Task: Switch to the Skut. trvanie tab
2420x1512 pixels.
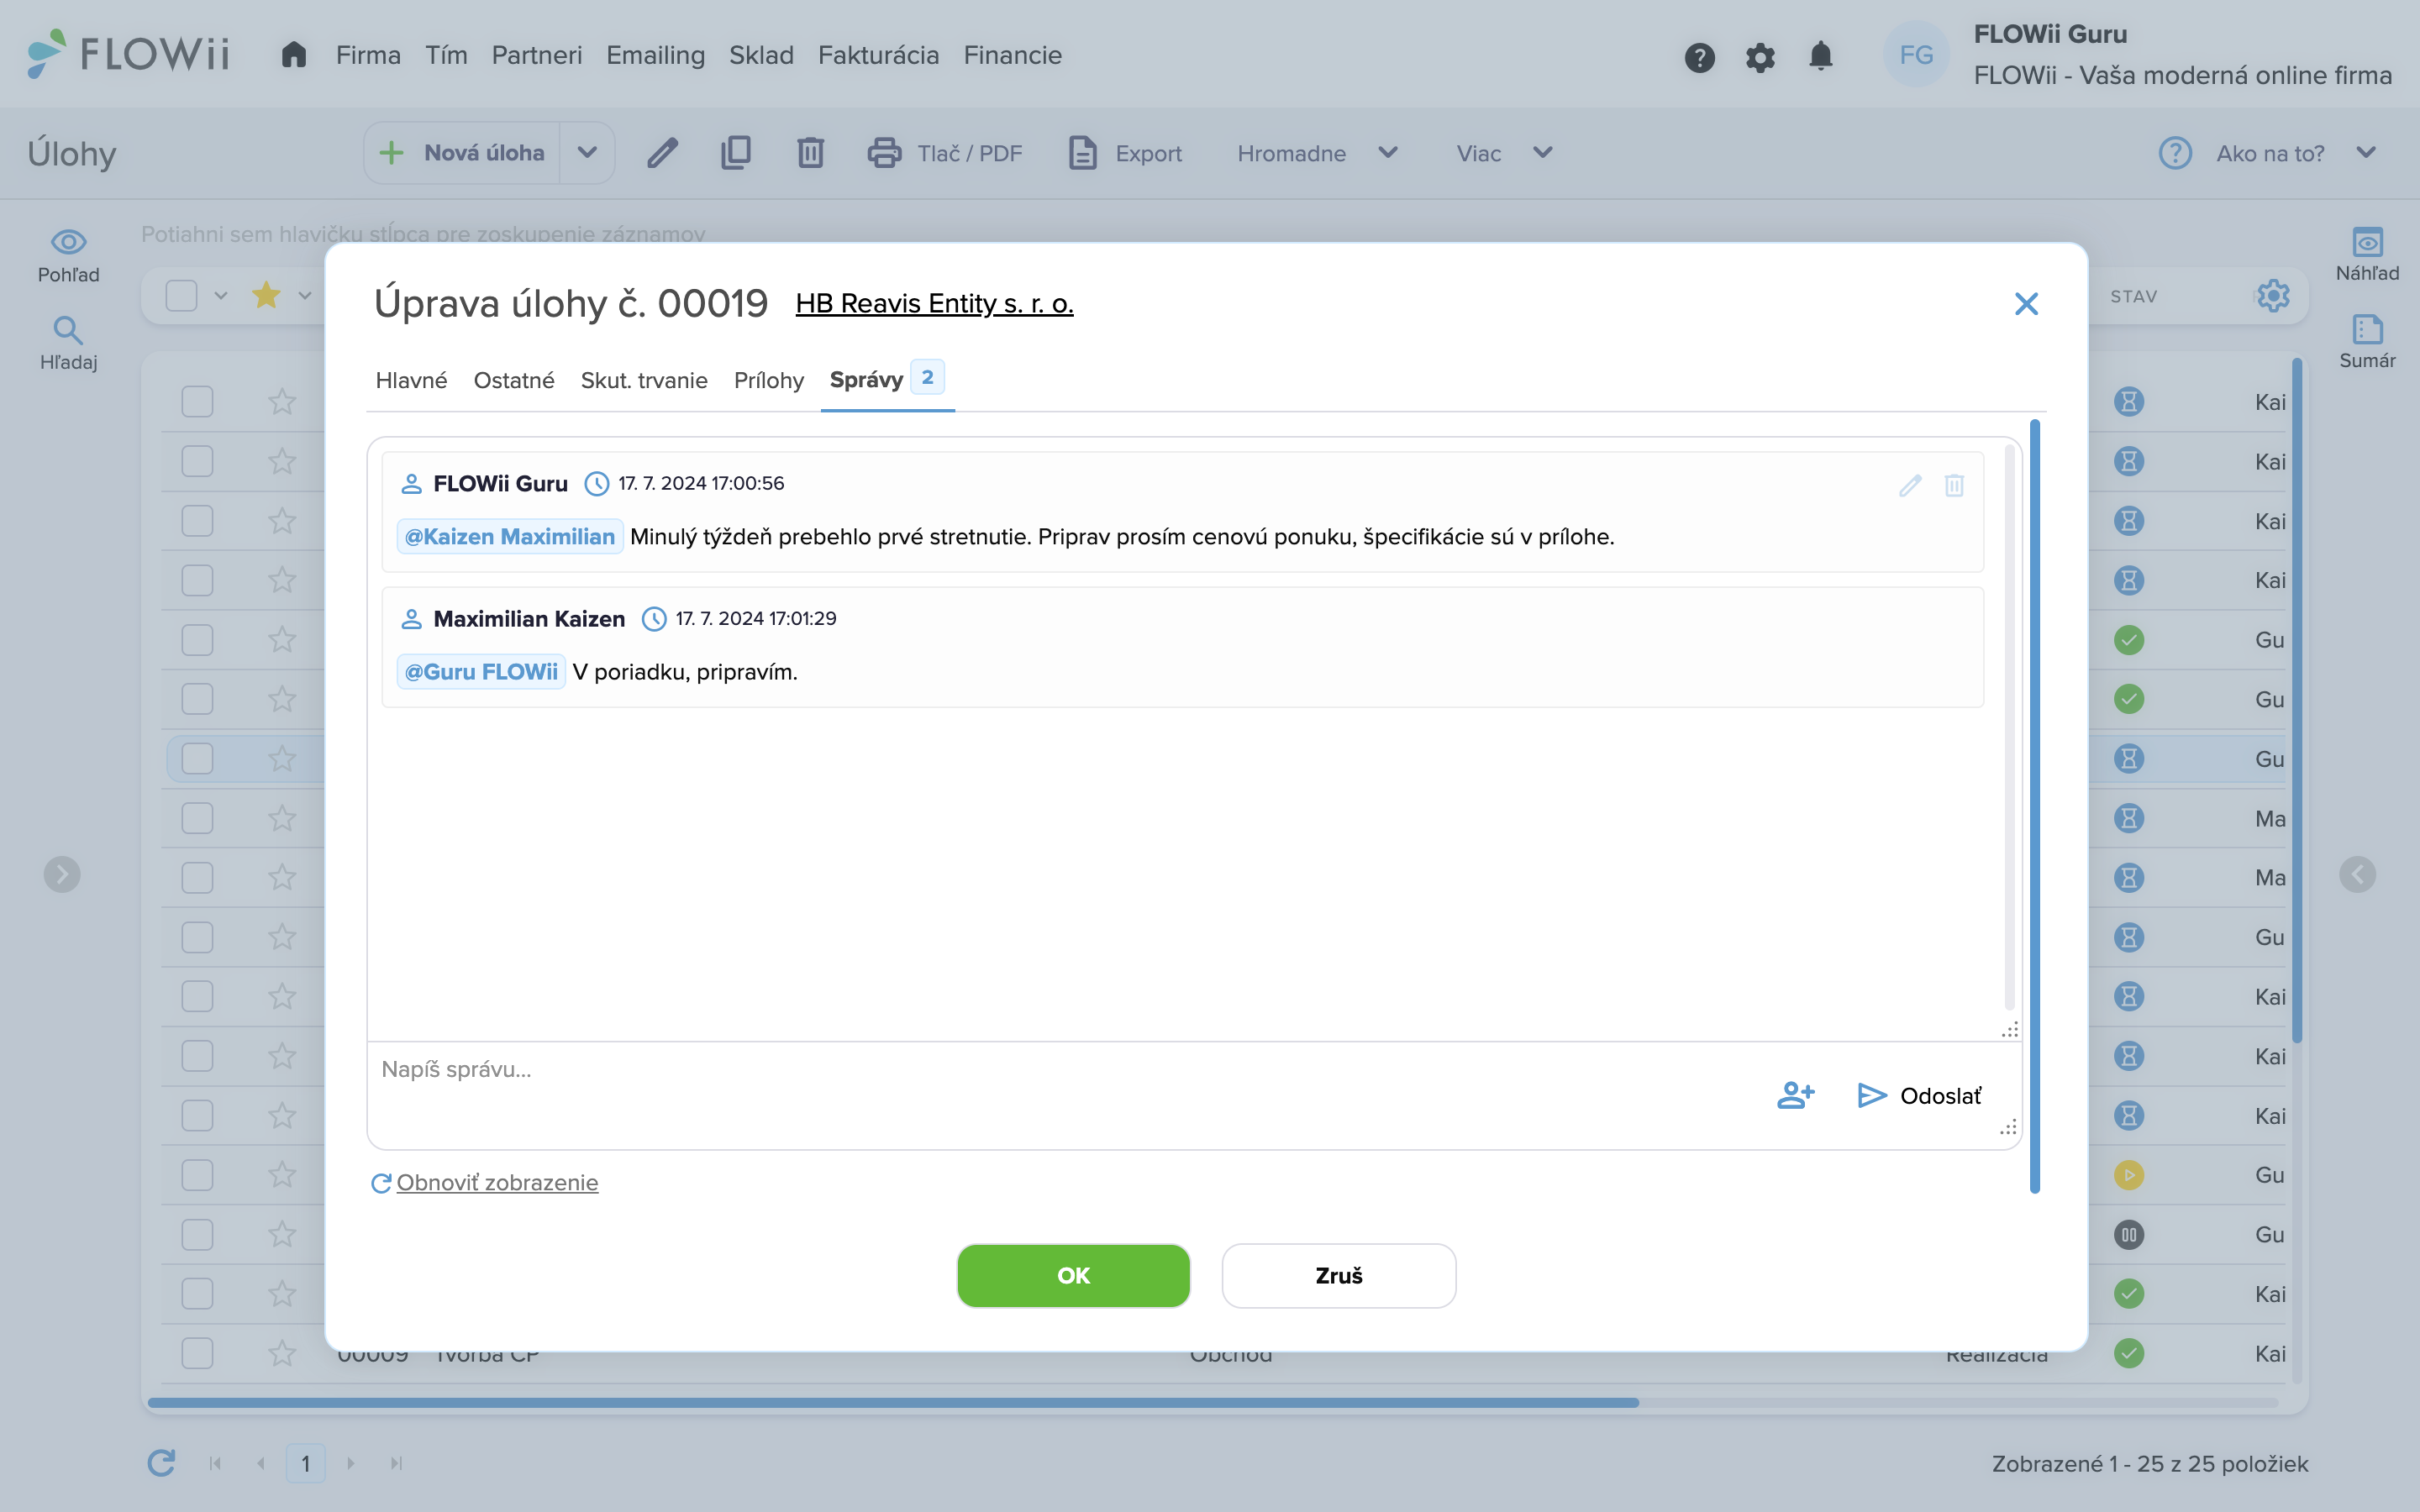Action: (x=643, y=380)
